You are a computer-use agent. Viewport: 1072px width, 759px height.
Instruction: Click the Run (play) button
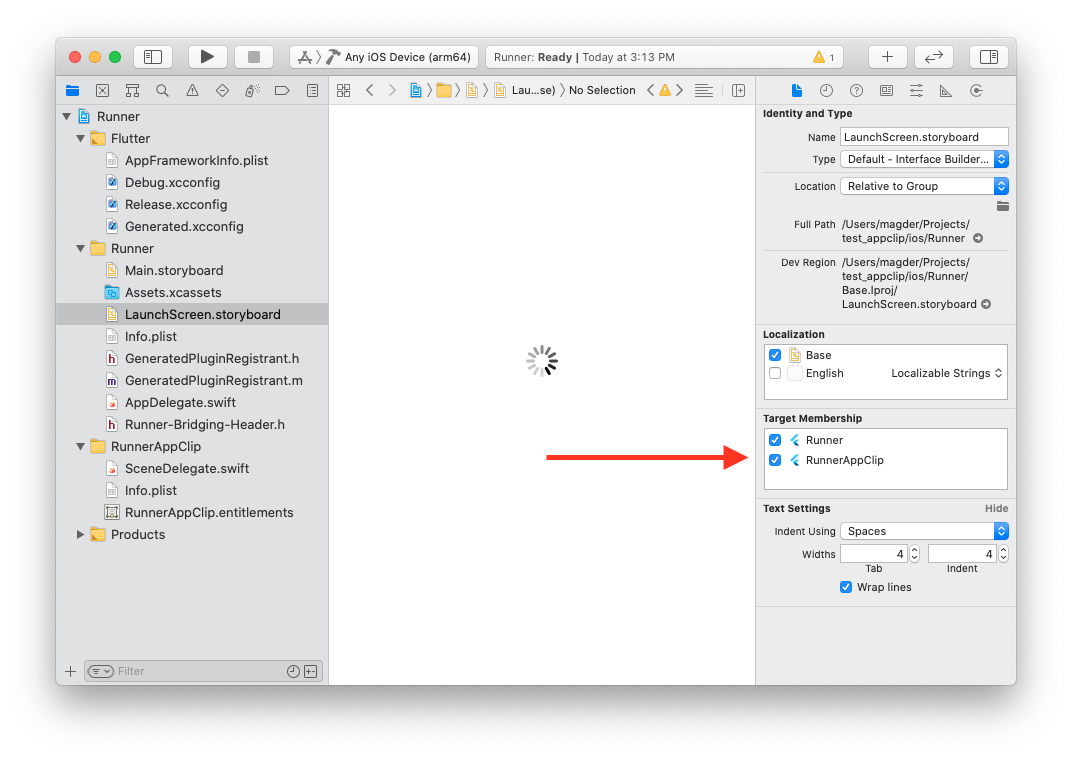[207, 57]
